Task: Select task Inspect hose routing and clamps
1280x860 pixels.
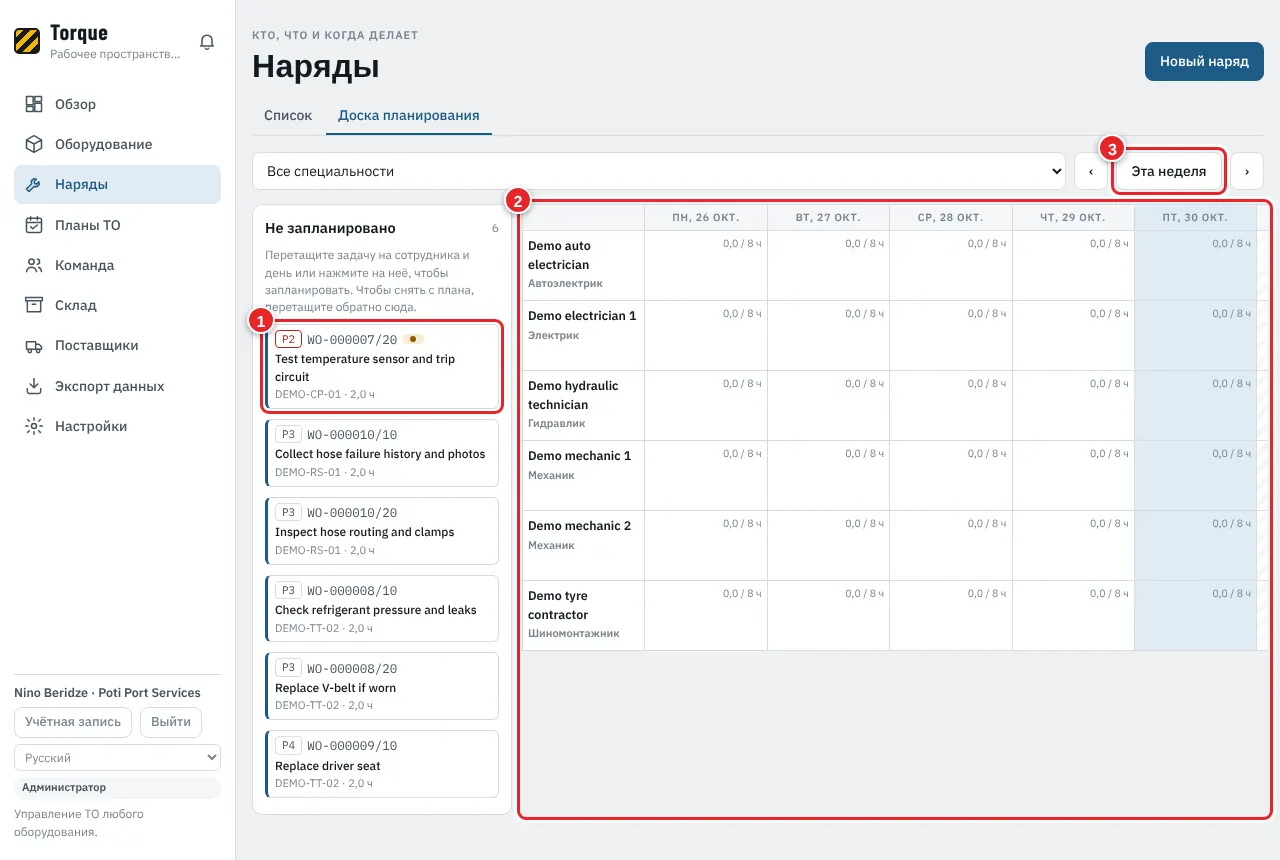Action: pos(382,532)
